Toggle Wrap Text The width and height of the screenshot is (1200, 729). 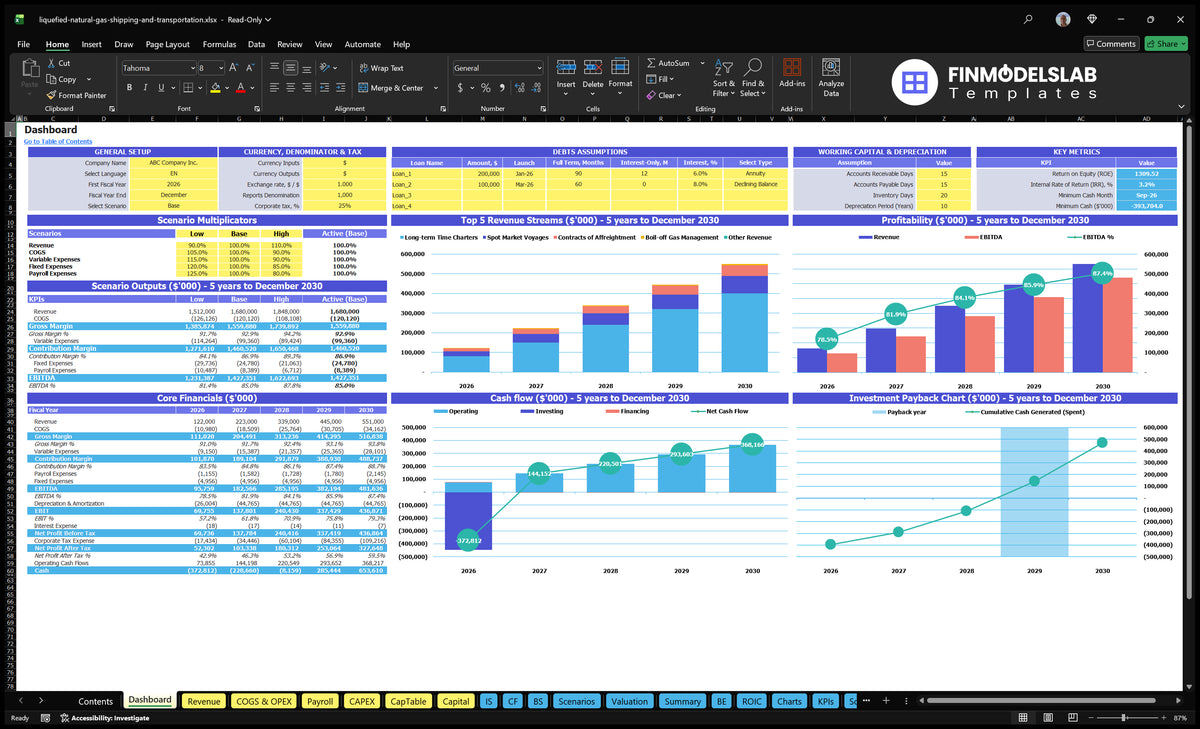pyautogui.click(x=381, y=68)
